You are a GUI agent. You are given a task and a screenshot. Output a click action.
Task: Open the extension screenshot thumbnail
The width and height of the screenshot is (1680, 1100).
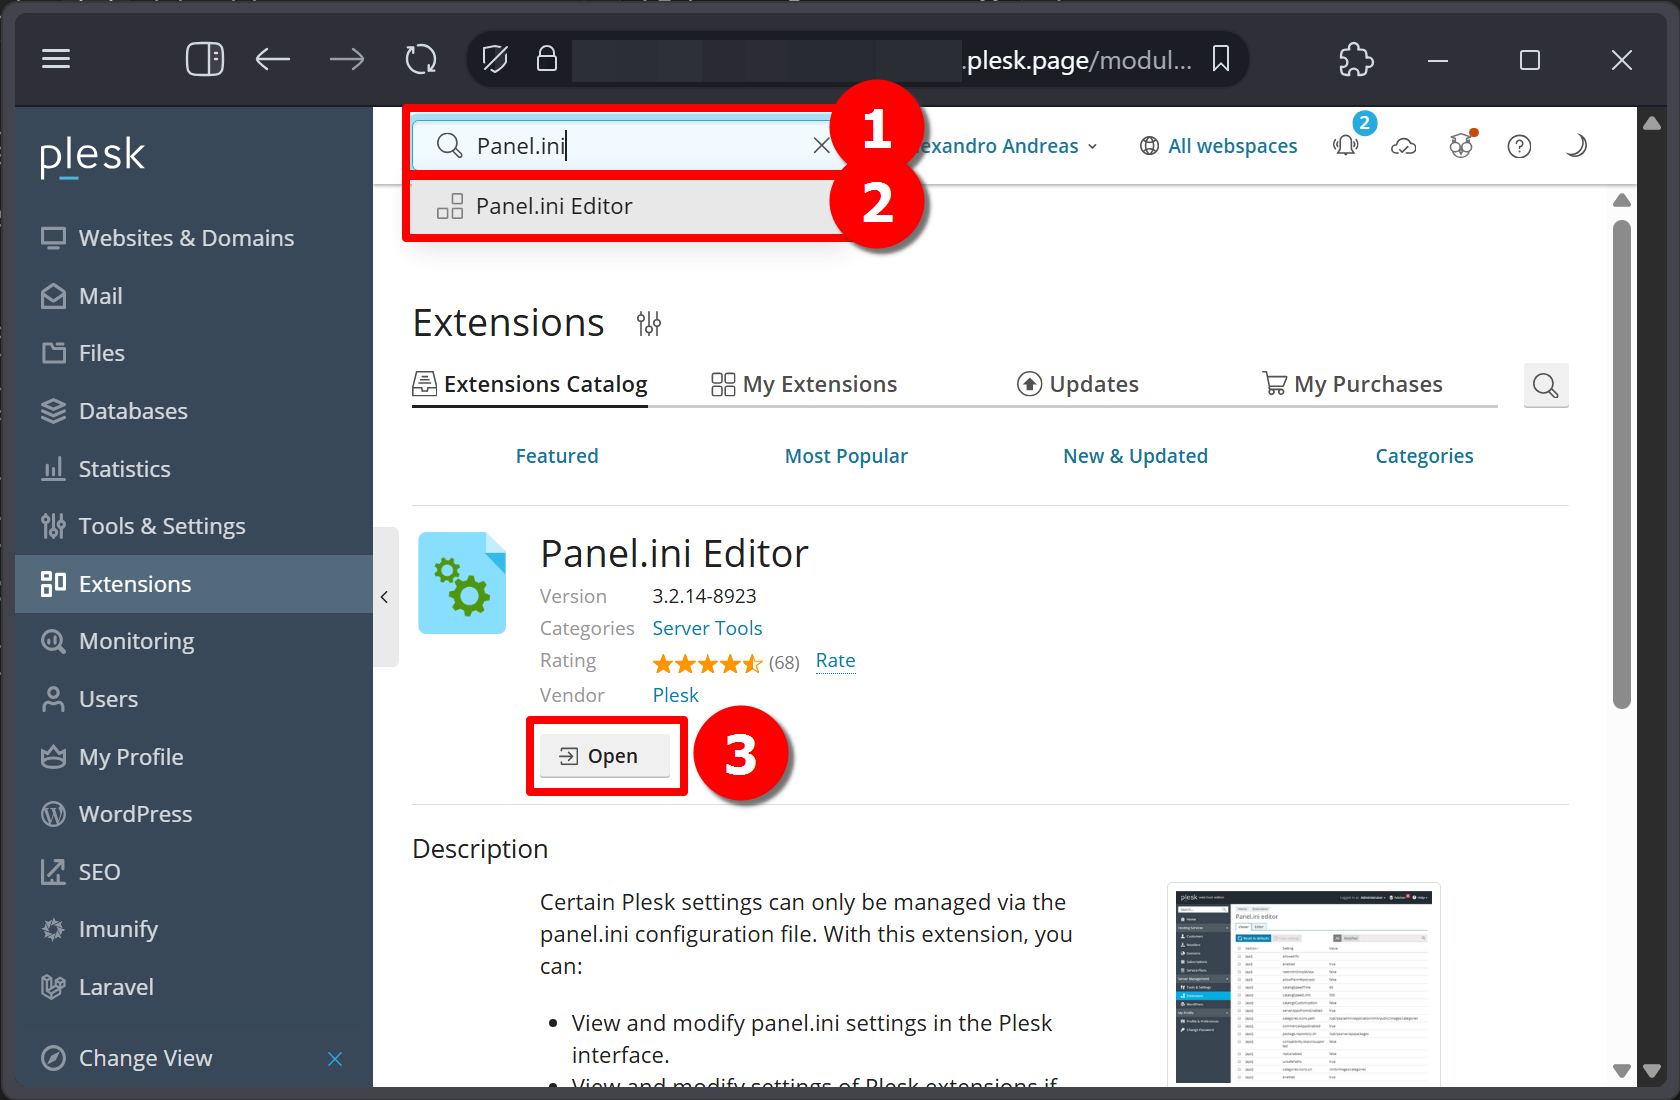coord(1304,984)
